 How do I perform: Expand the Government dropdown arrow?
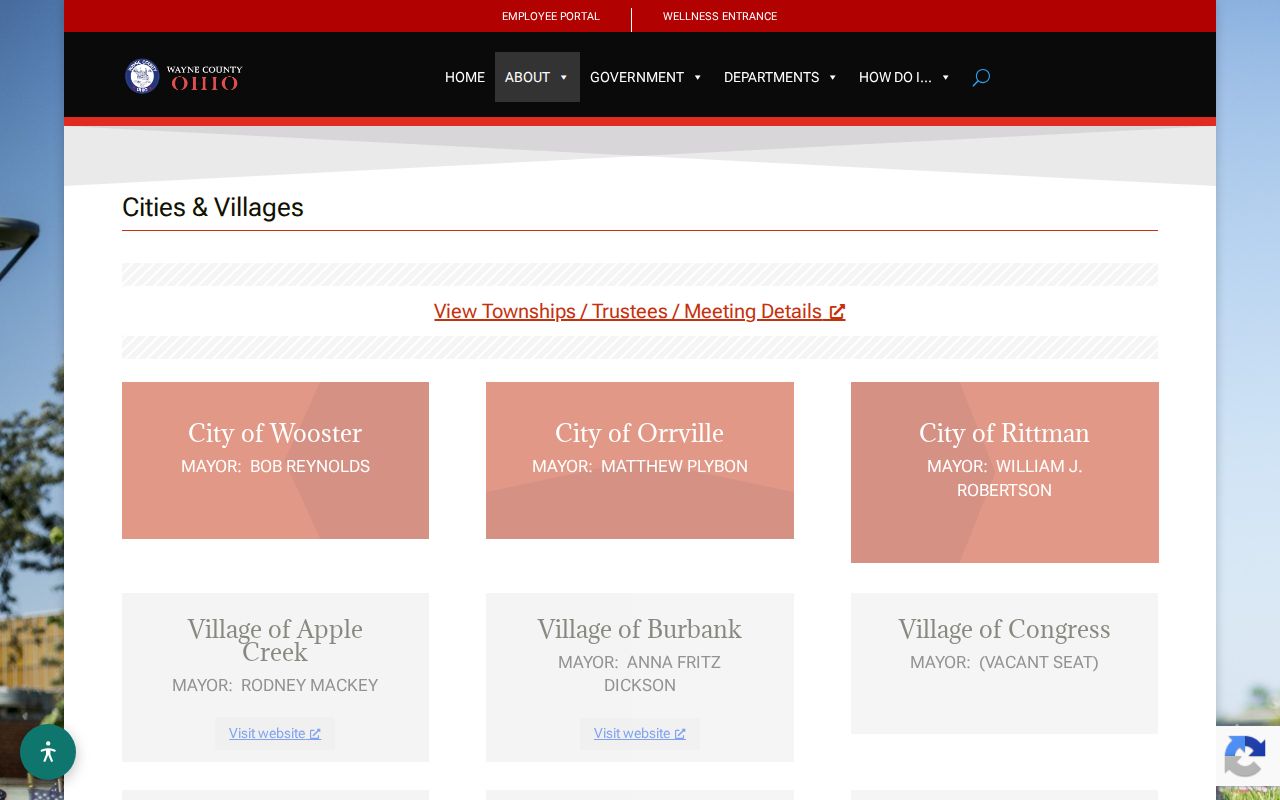click(698, 77)
